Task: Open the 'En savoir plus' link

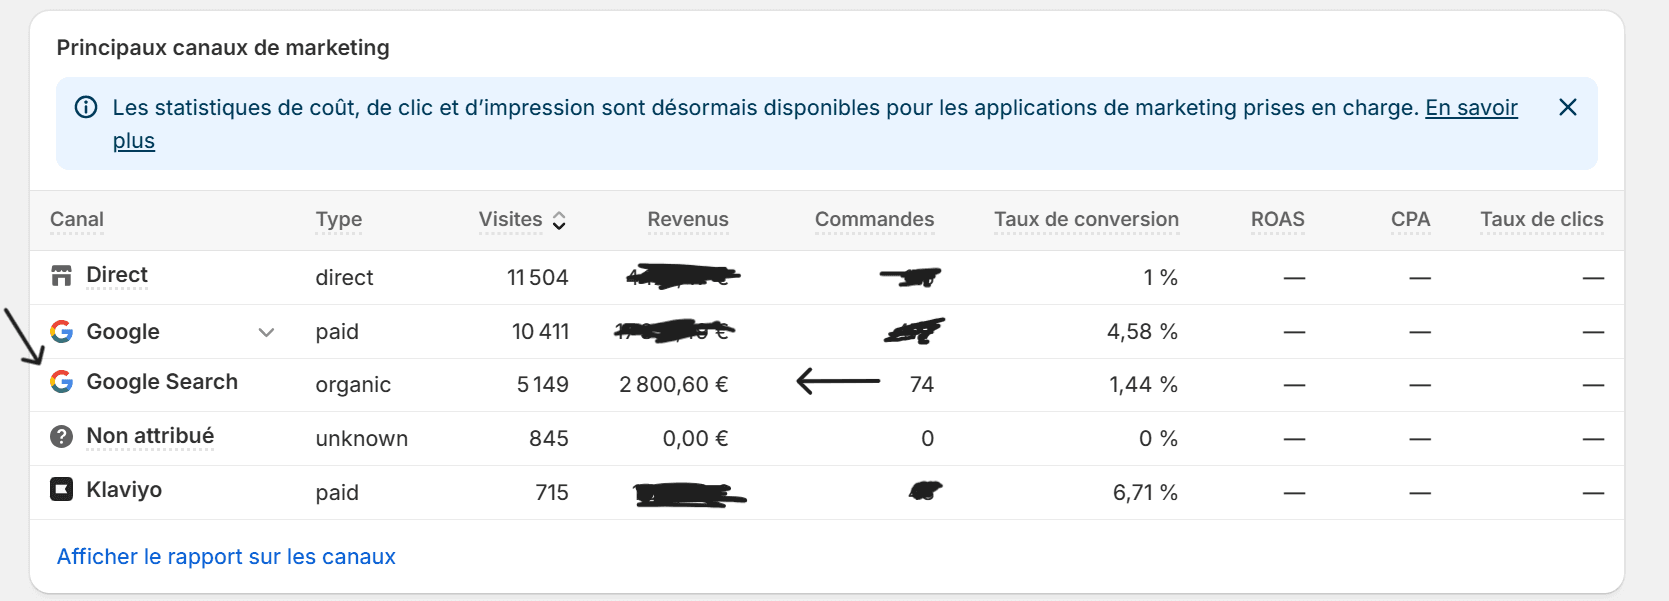Action: (1471, 108)
